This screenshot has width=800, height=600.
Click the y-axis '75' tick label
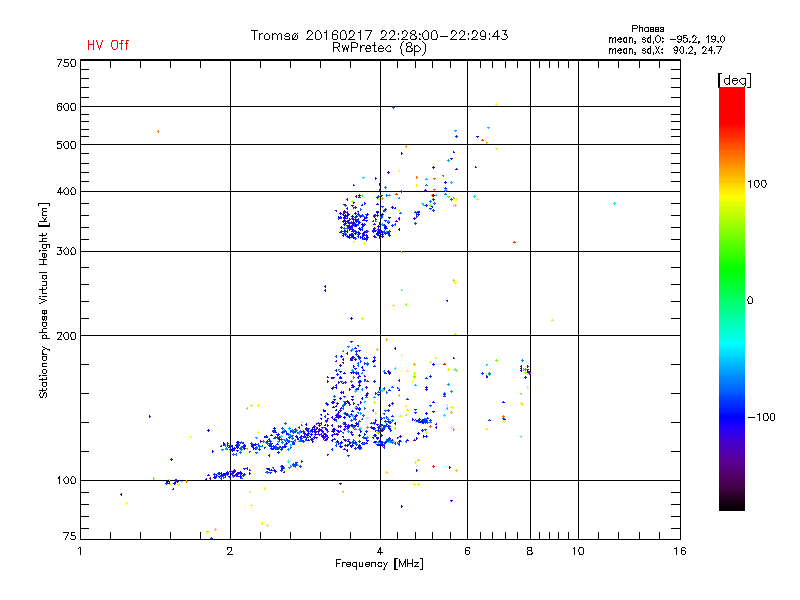(70, 536)
